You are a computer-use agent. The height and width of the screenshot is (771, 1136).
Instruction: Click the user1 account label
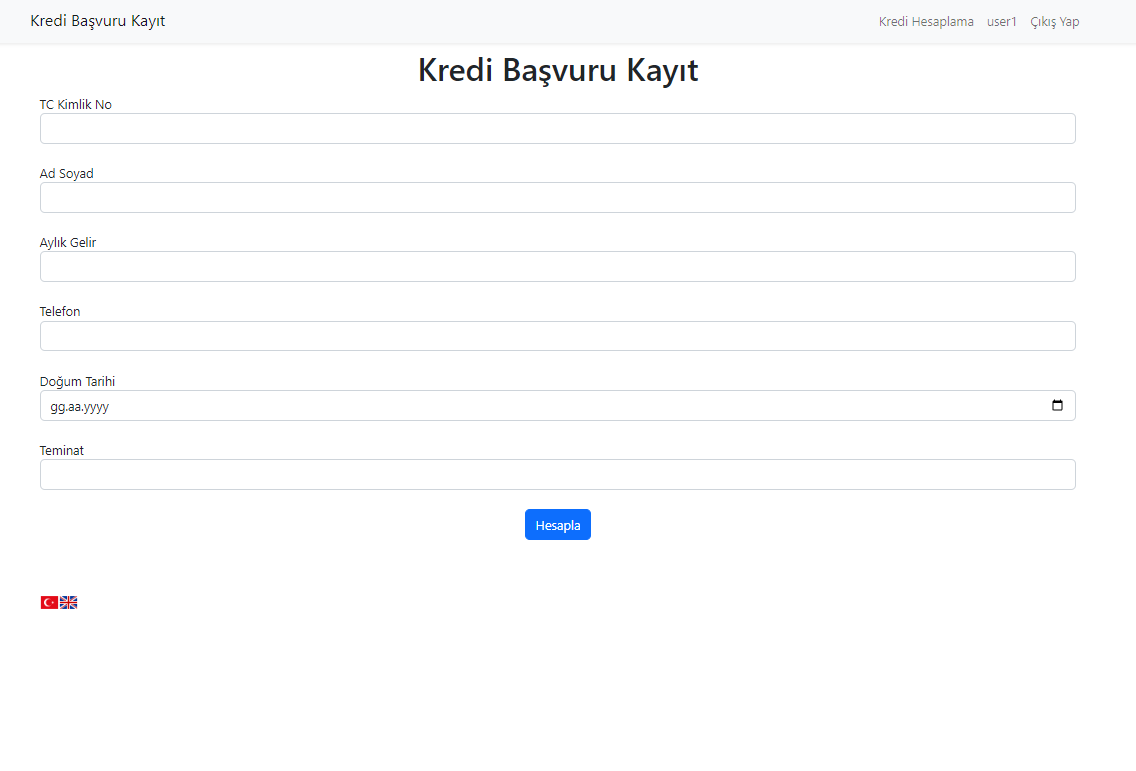coord(1002,21)
